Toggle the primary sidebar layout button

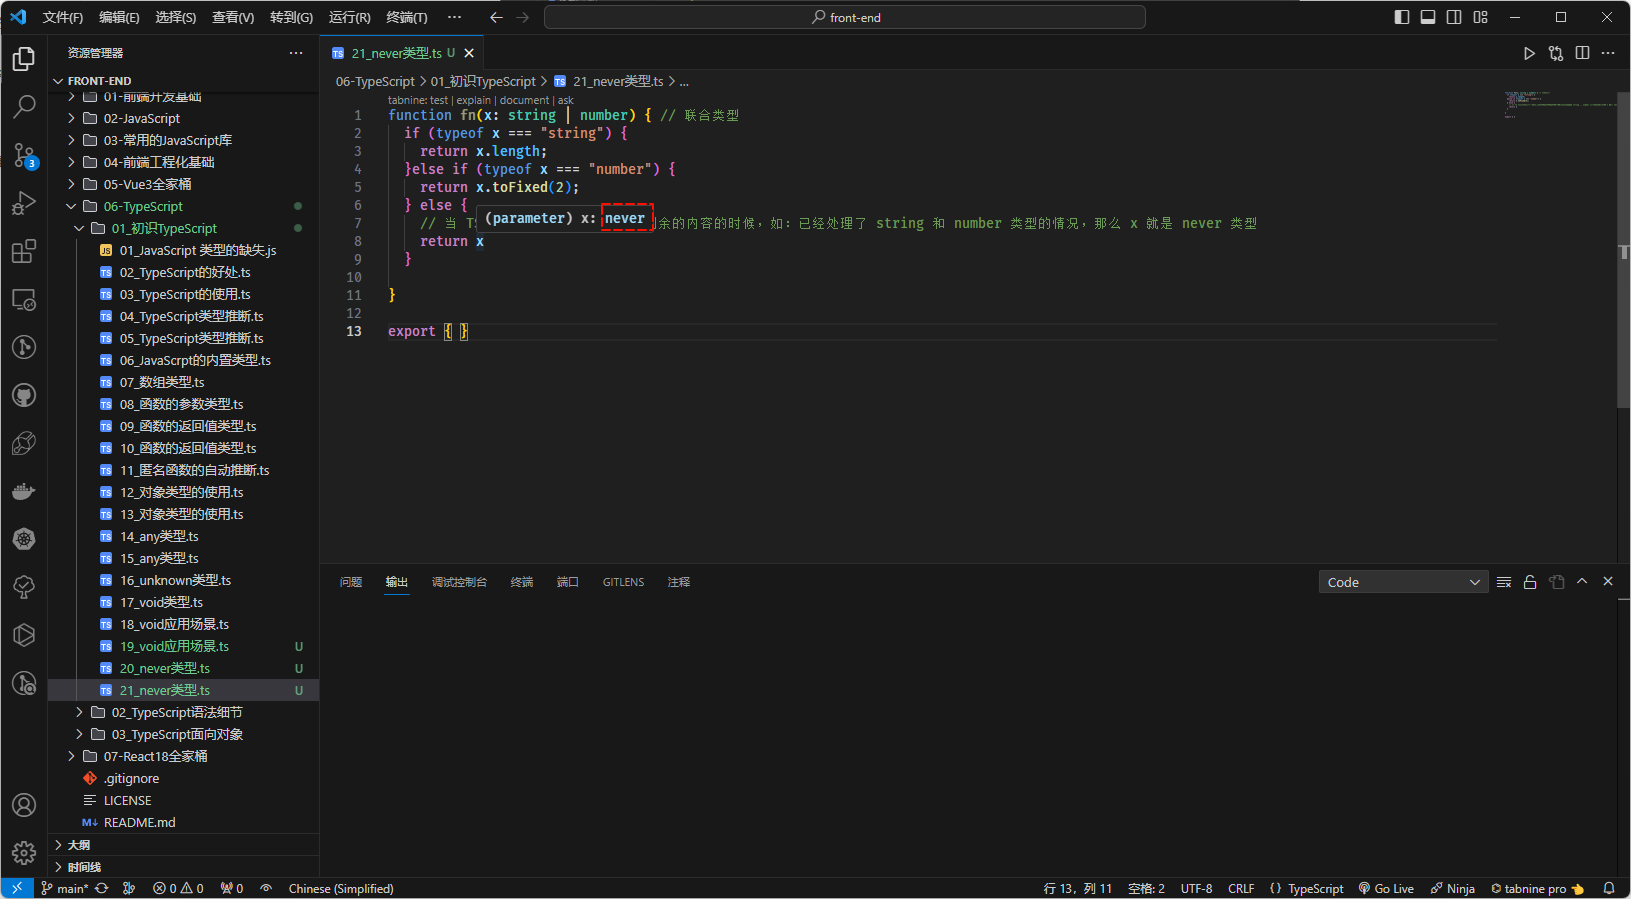pos(1402,17)
